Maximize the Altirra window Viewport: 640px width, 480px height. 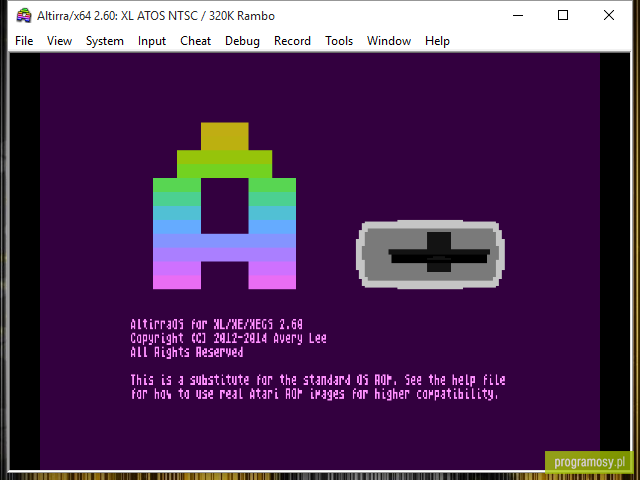tap(563, 16)
